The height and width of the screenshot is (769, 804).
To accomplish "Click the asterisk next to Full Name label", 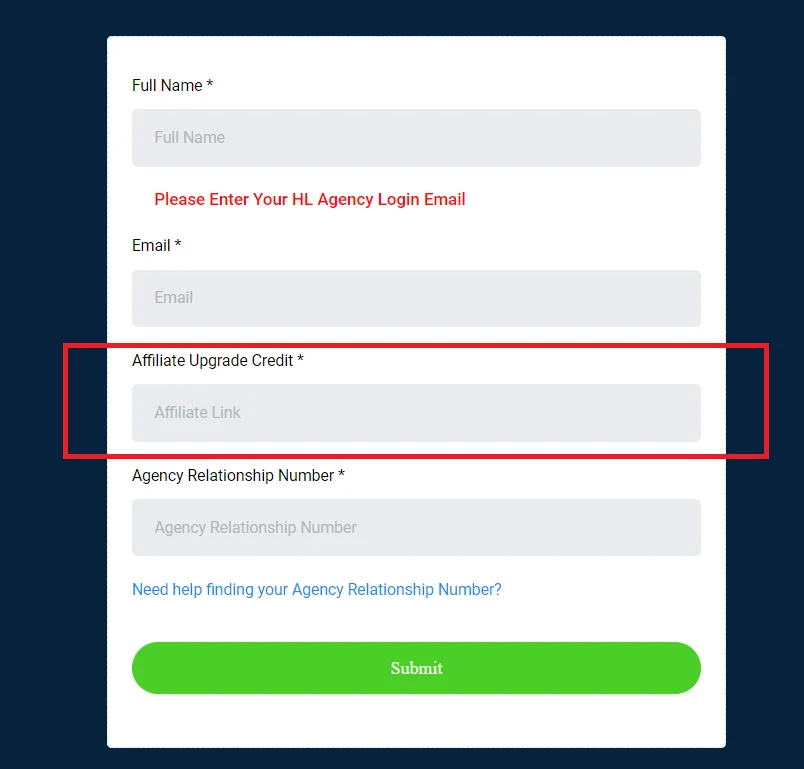I will click(209, 83).
